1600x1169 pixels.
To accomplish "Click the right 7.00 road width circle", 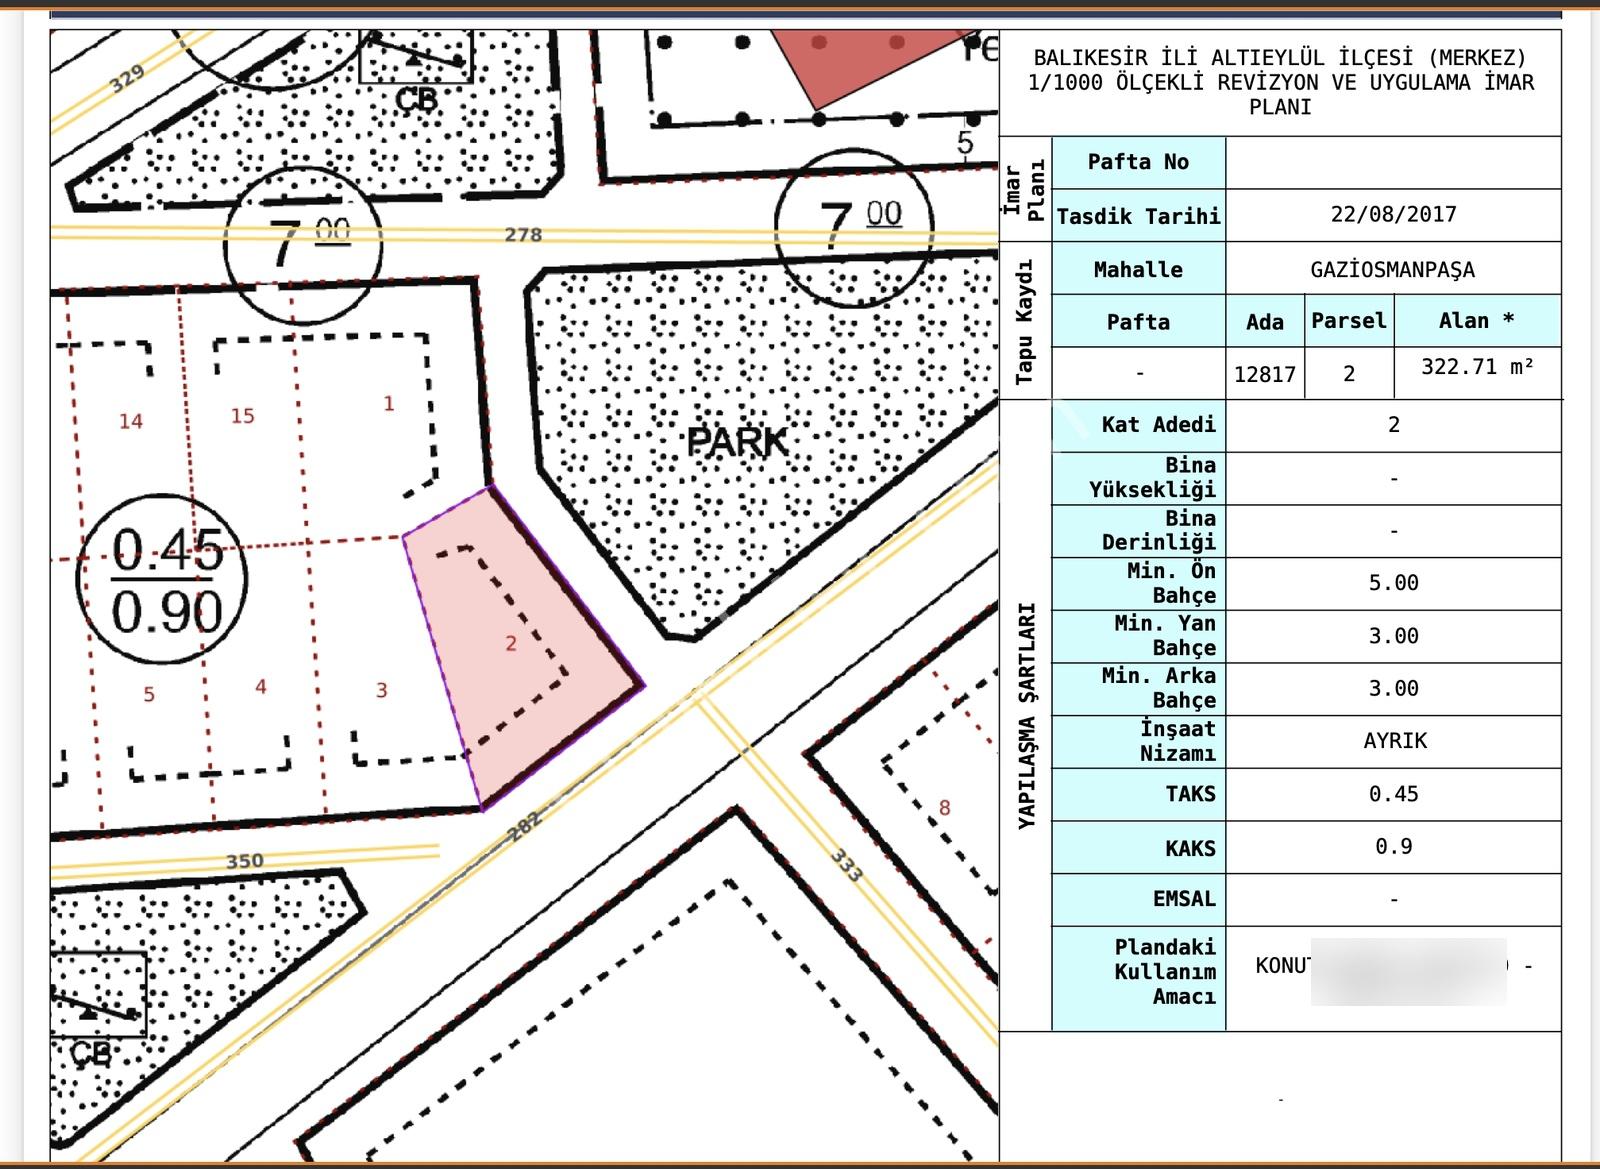I will point(853,226).
